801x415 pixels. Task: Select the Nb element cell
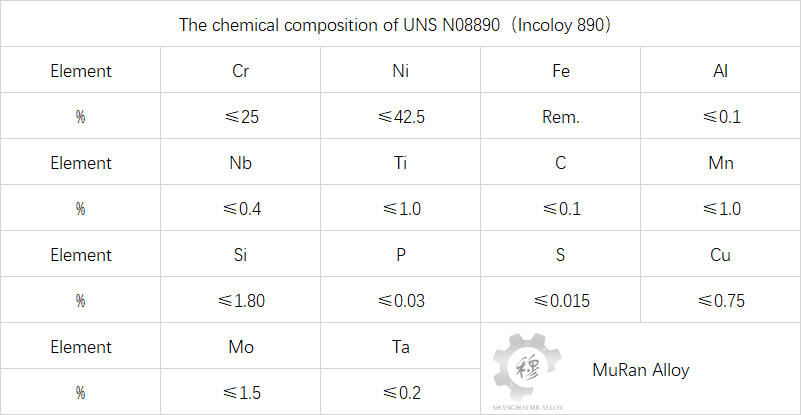point(241,162)
